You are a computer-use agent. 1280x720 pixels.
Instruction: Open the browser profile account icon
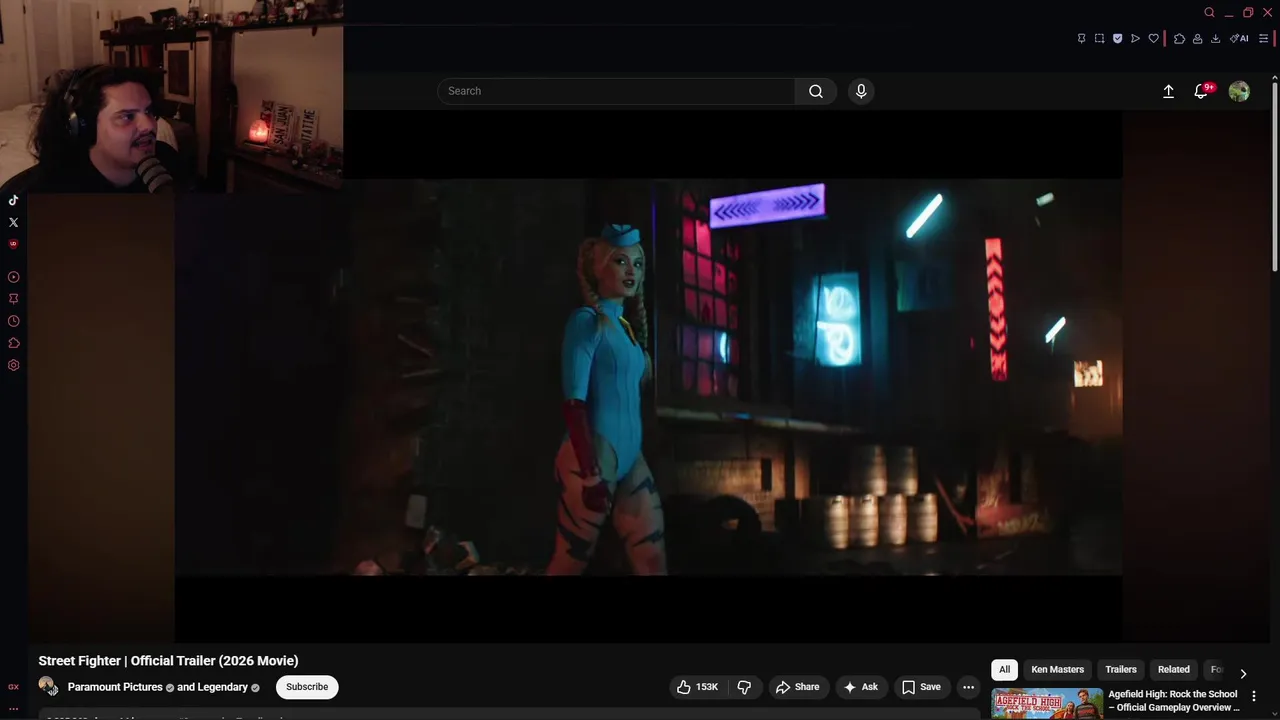tap(1197, 39)
